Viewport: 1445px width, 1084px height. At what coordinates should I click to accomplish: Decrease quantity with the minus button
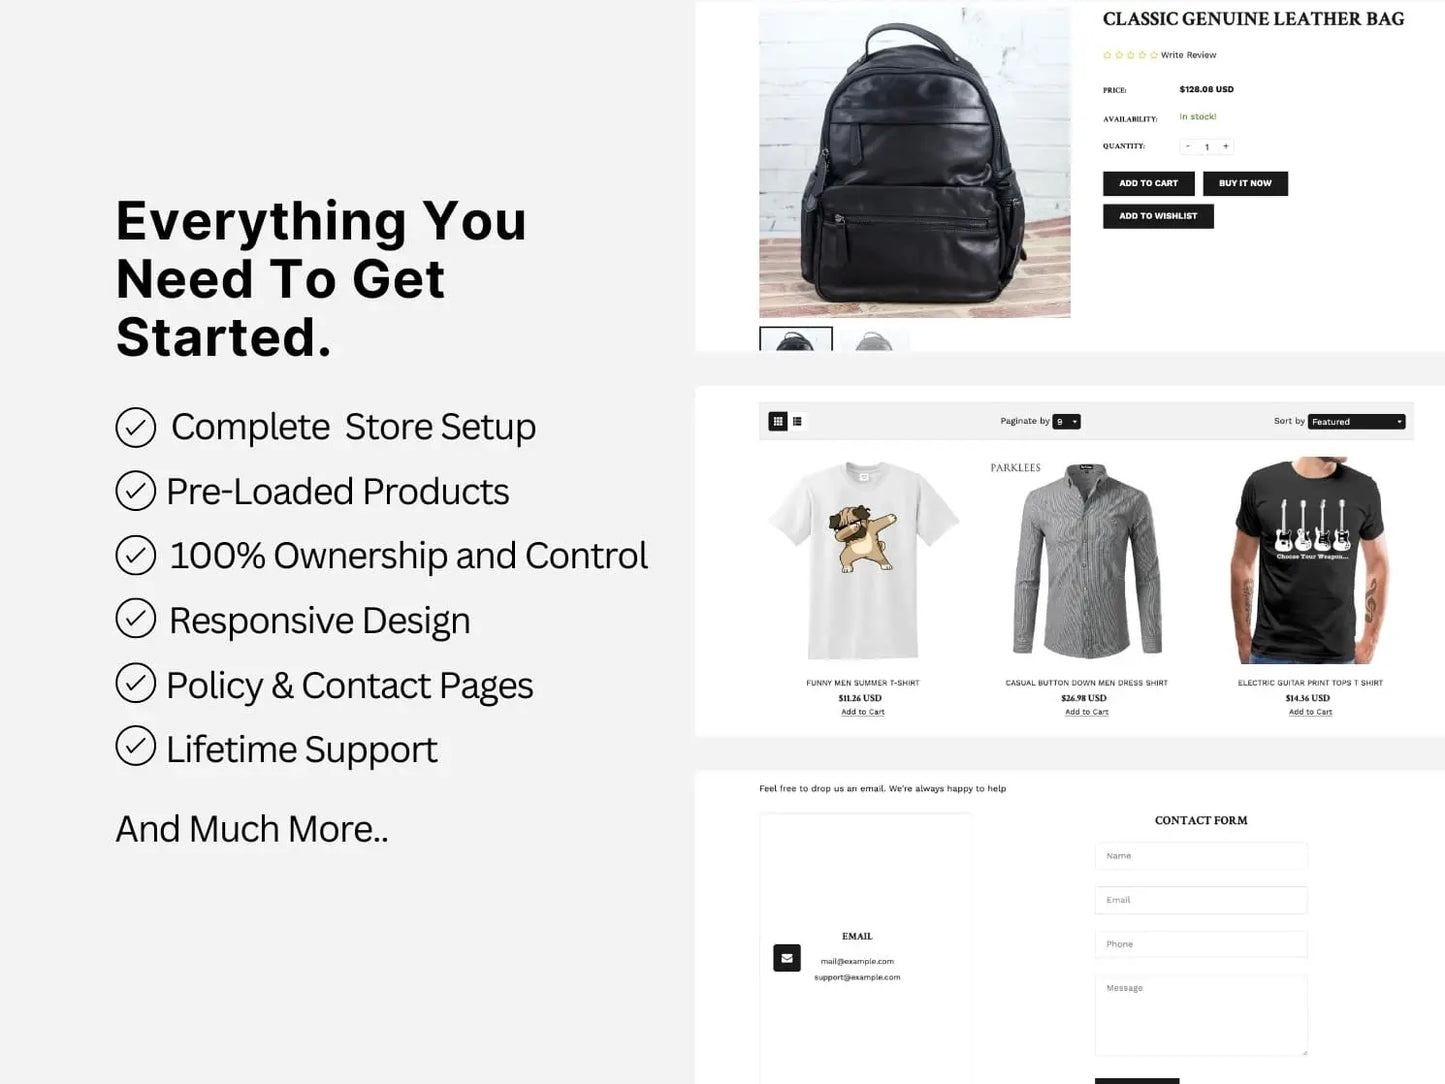(x=1188, y=147)
